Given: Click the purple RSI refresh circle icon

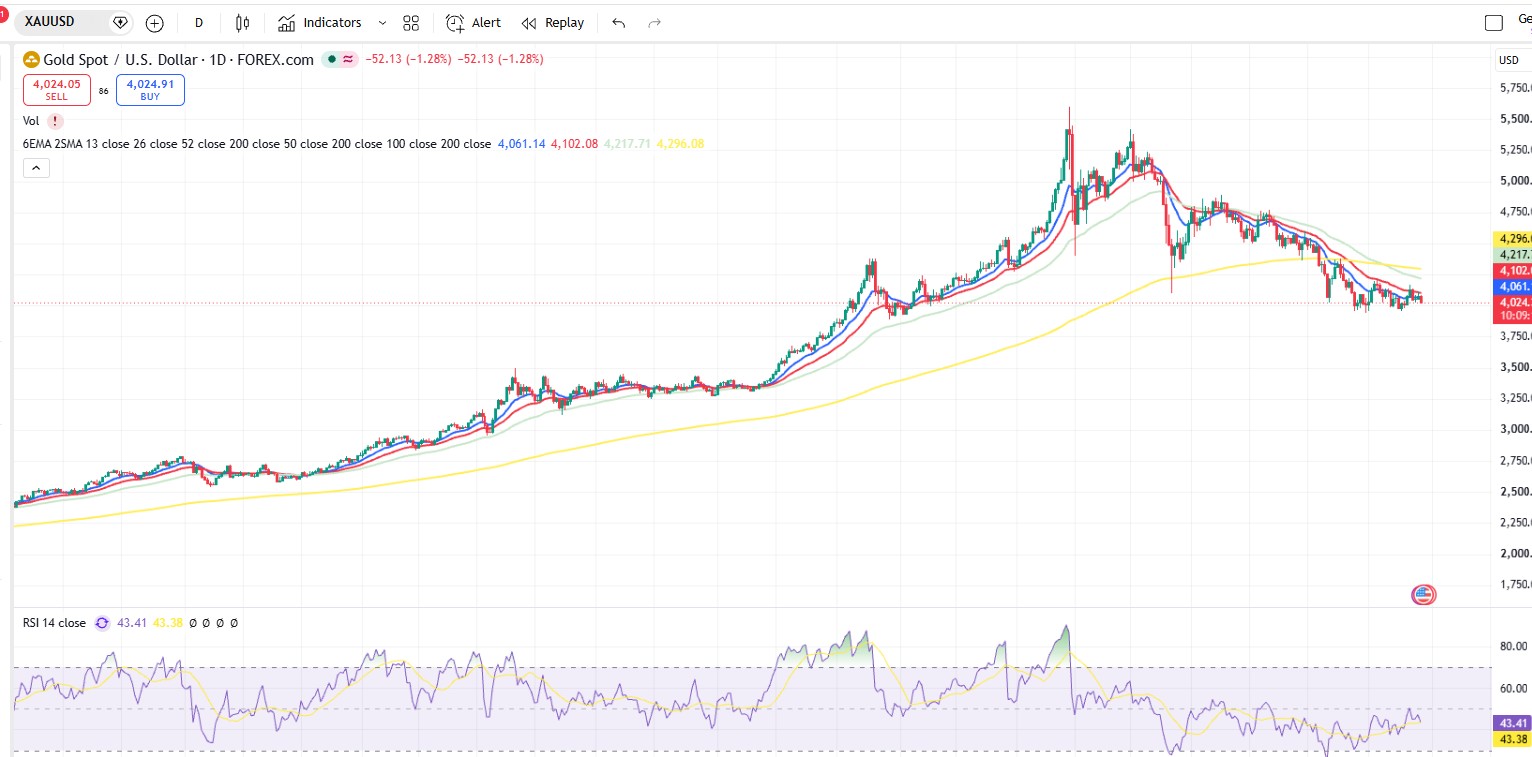Looking at the screenshot, I should (x=102, y=623).
